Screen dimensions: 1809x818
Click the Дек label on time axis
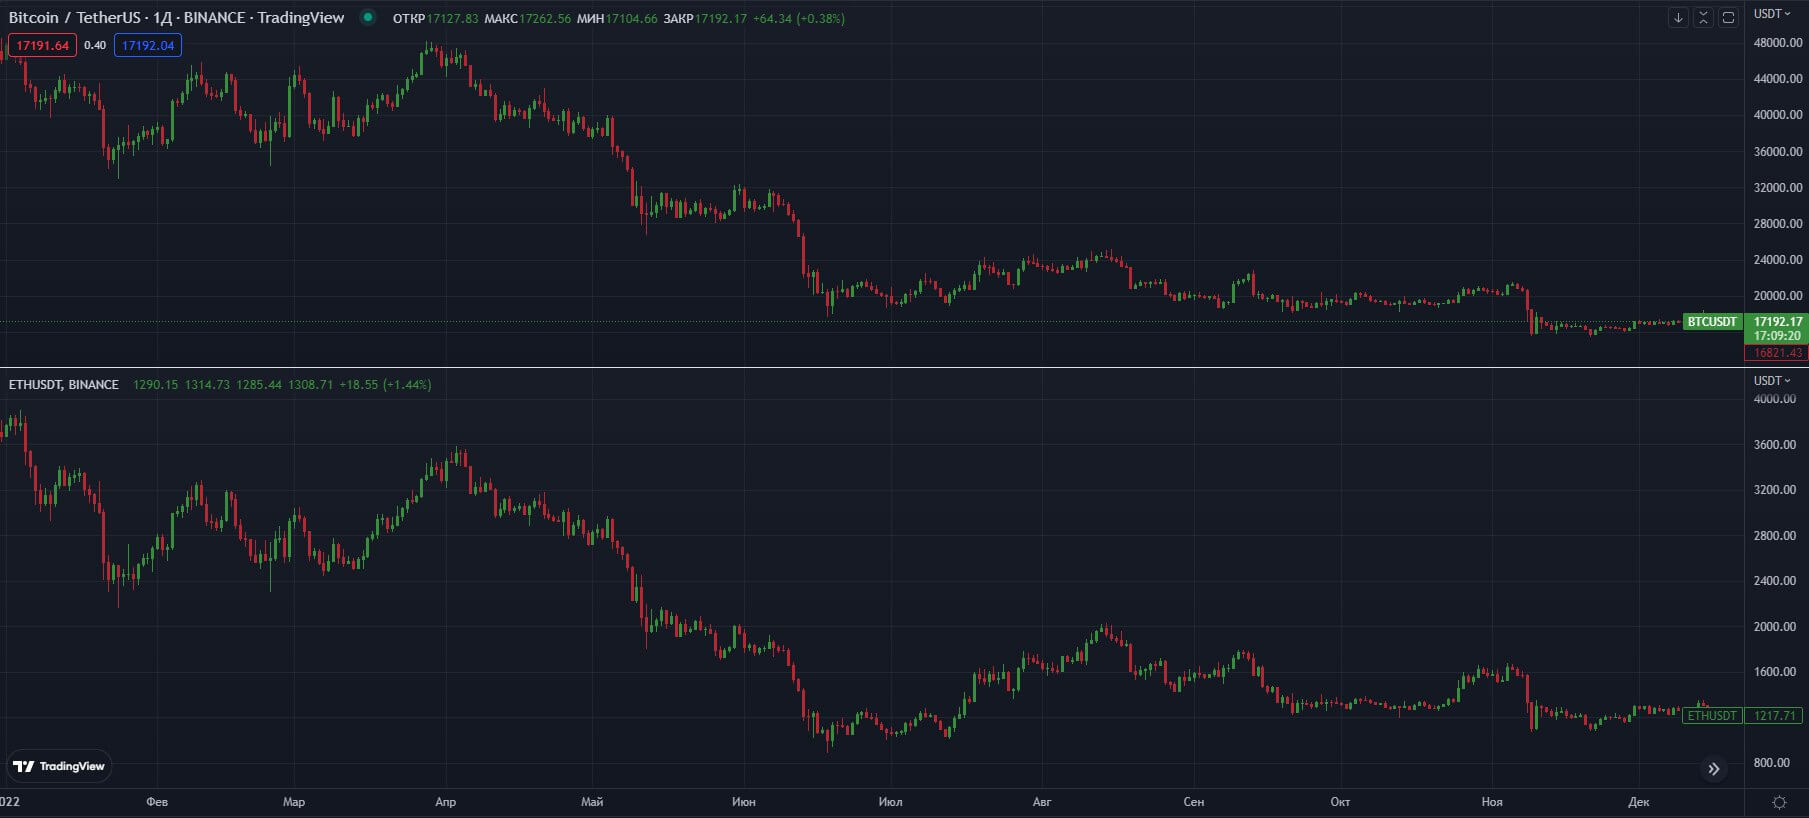[x=1639, y=802]
